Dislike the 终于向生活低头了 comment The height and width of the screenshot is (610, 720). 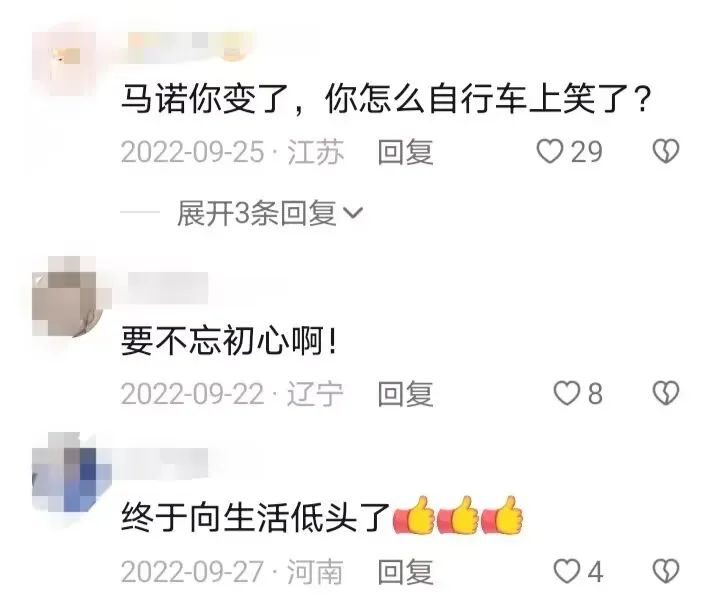(x=665, y=571)
